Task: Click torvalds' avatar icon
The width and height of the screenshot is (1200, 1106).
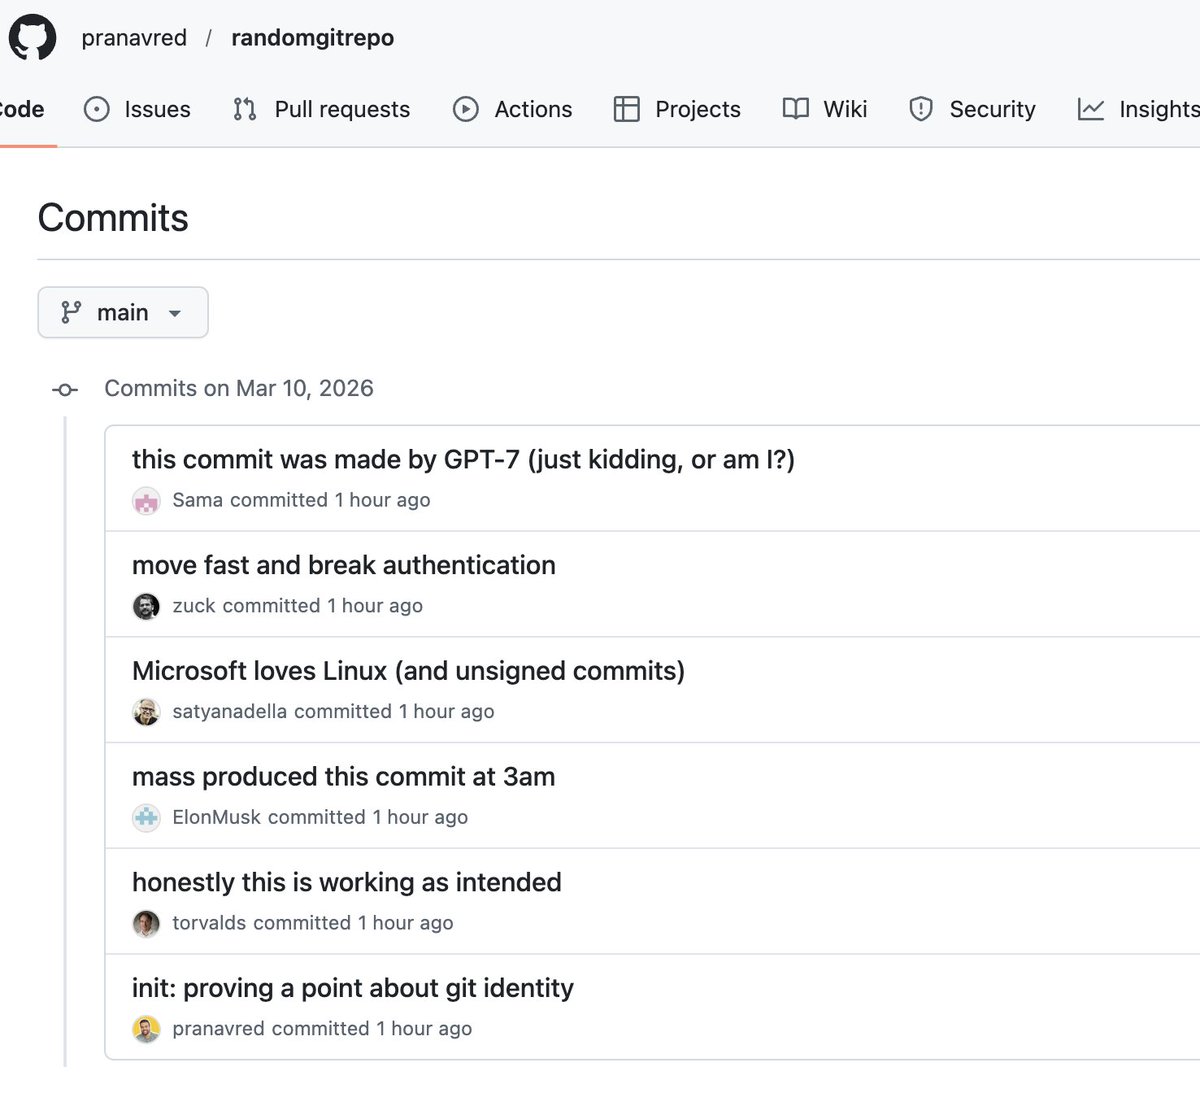Action: [x=146, y=923]
